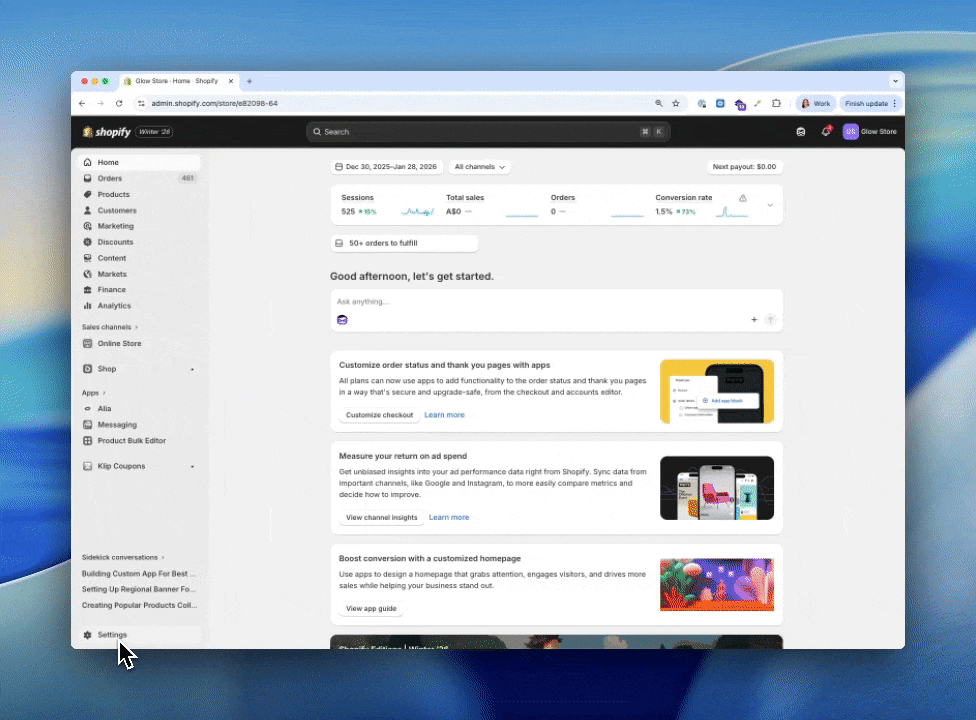Select Products in the sidebar

pos(113,194)
